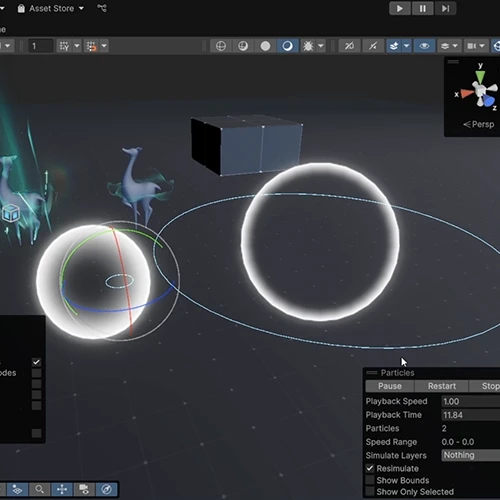Open the layers stack dropdown arrow
Screen dimensions: 500x500
[455, 46]
